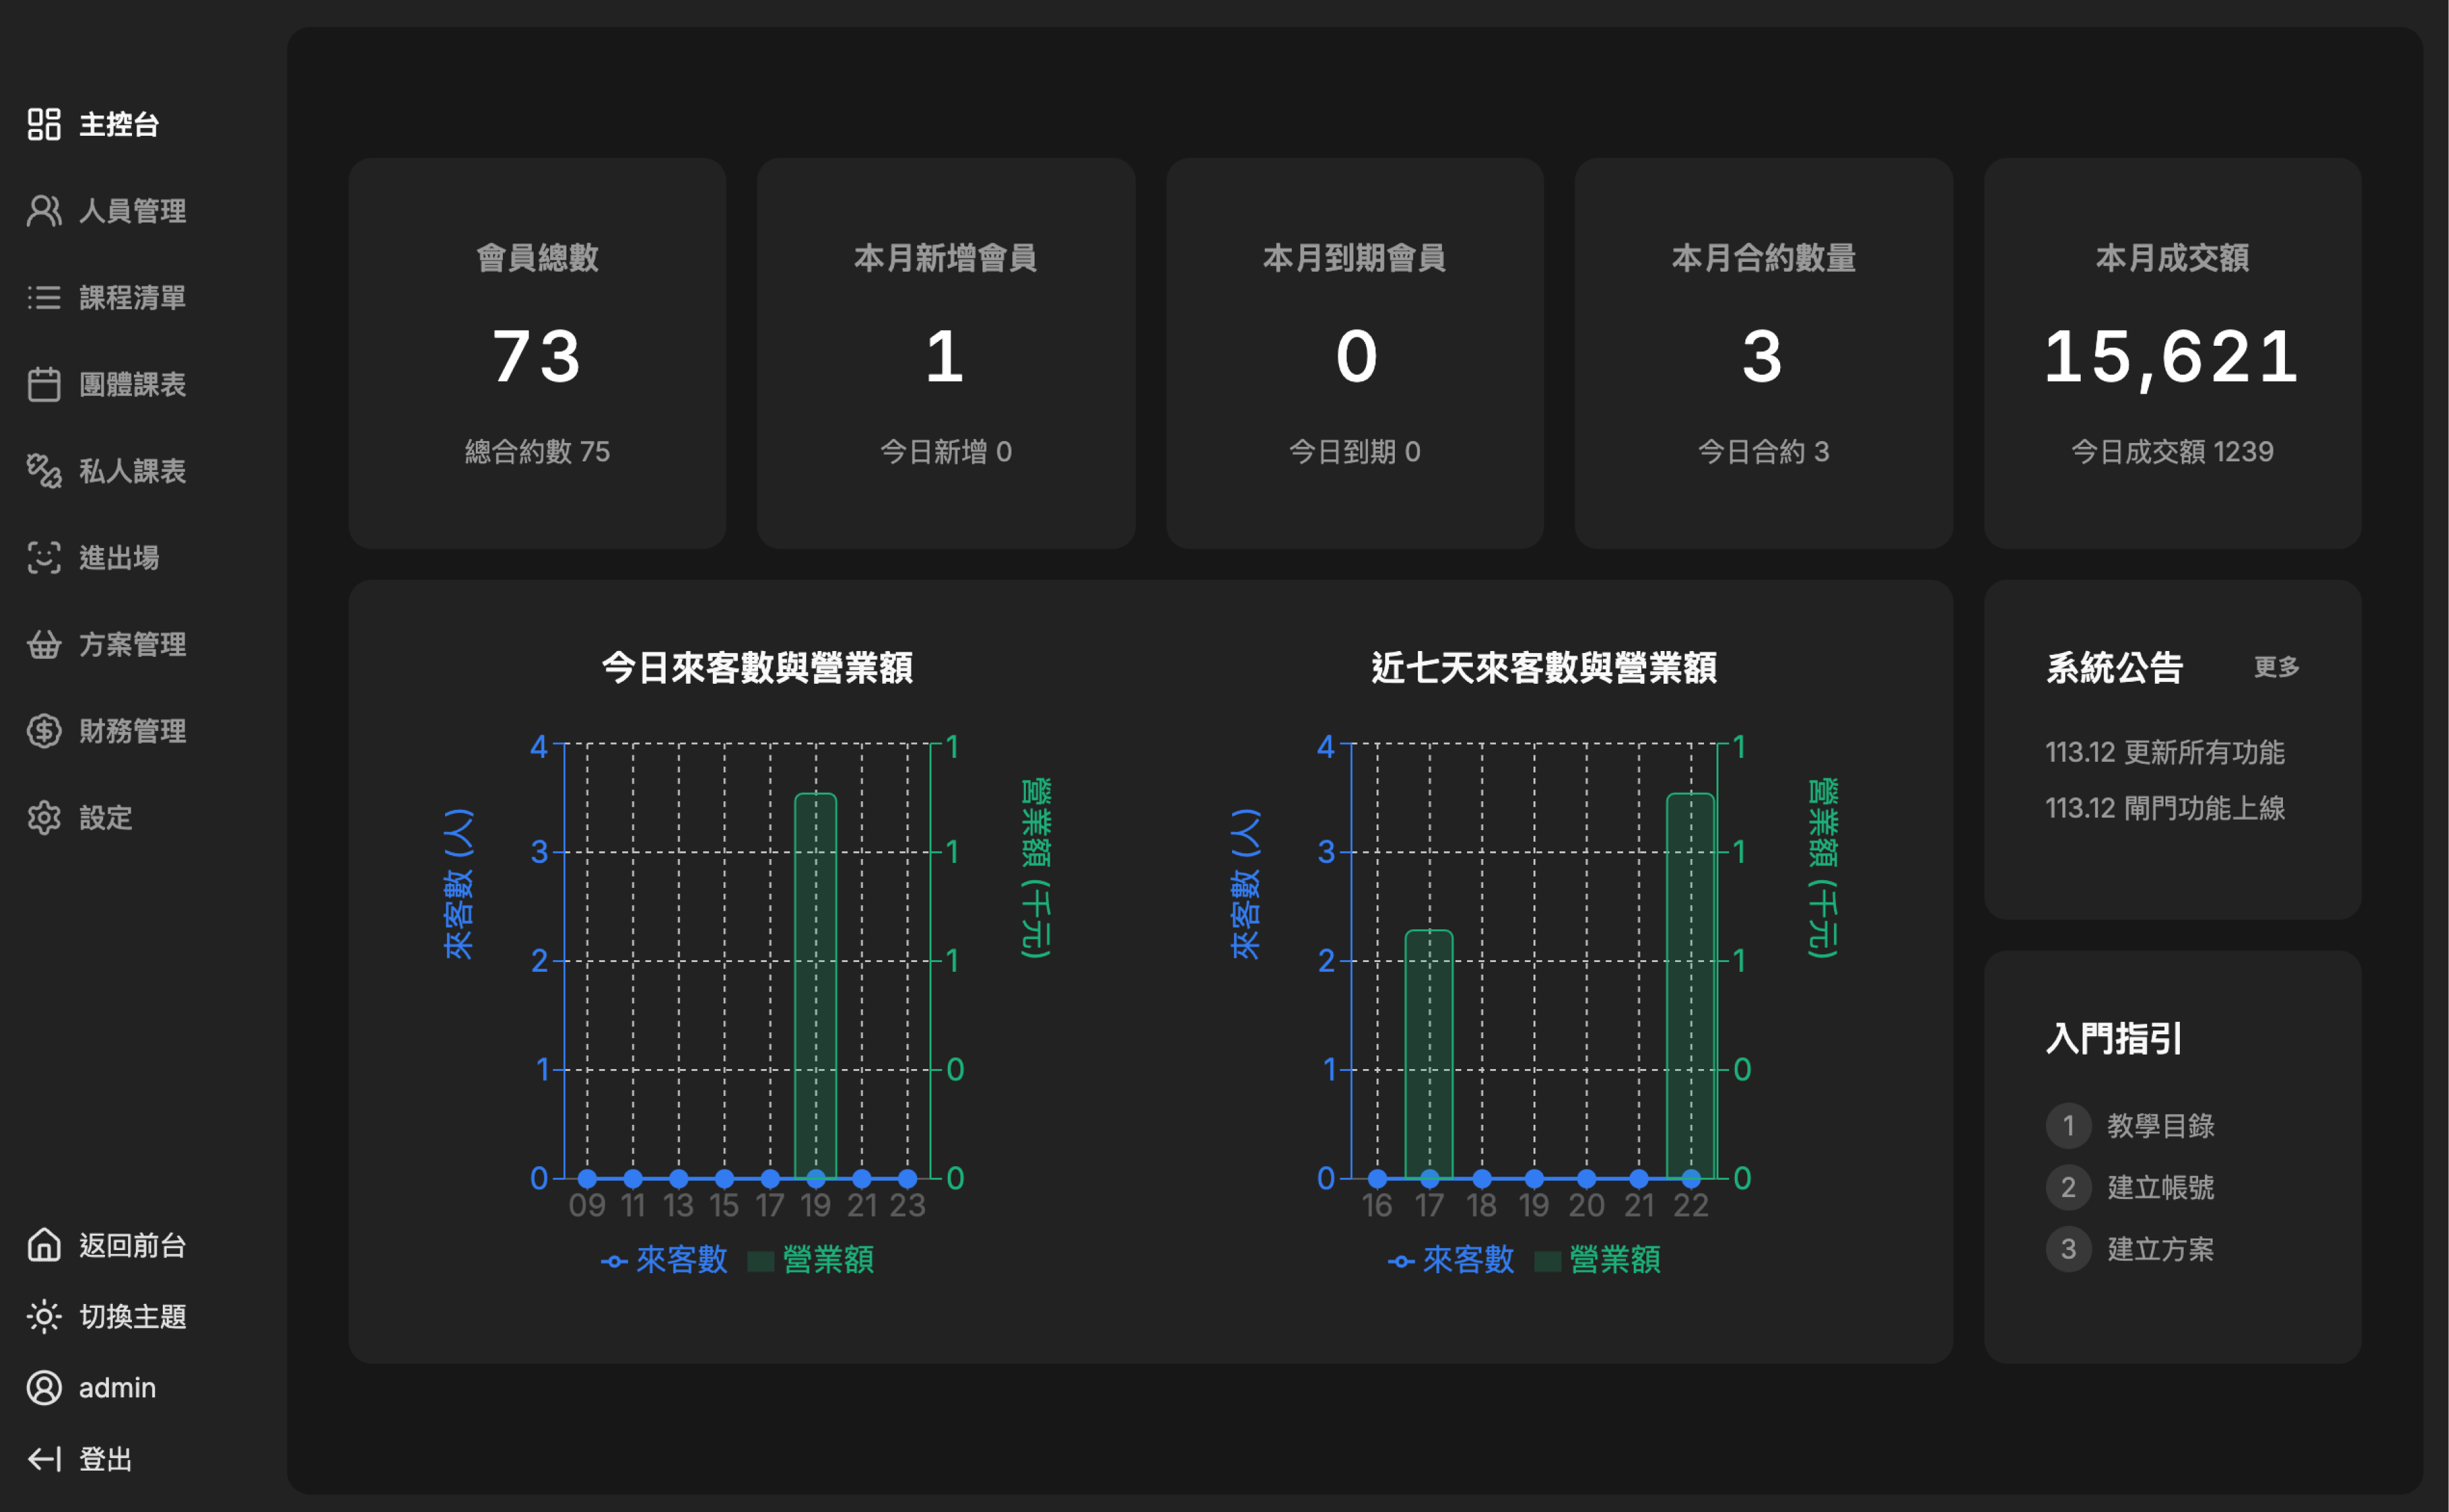Viewport: 2449px width, 1512px height.
Task: Click the blue data point for day 16
Action: (1377, 1178)
